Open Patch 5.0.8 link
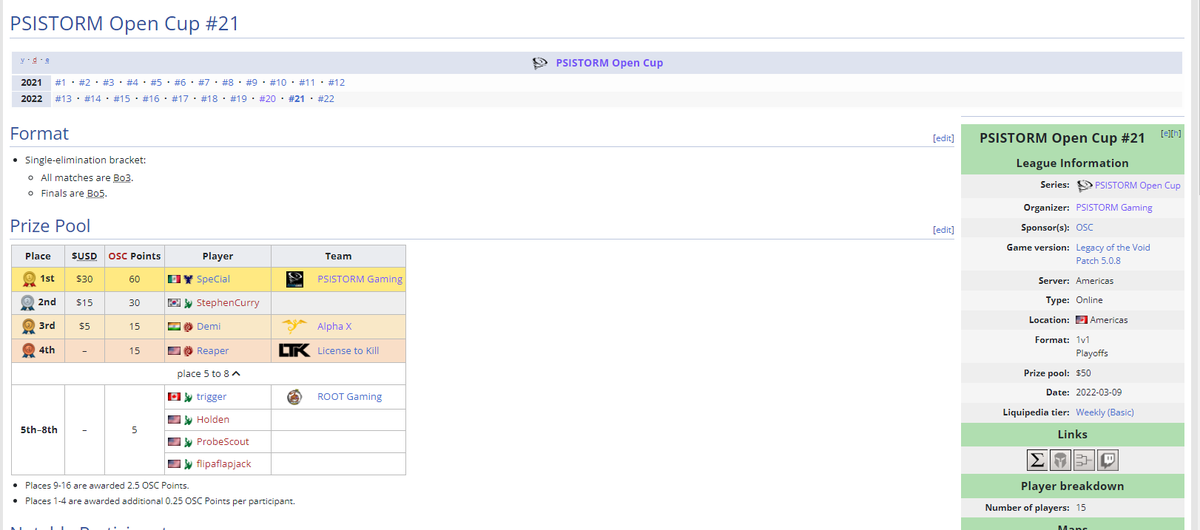1200x530 pixels. (x=1098, y=260)
